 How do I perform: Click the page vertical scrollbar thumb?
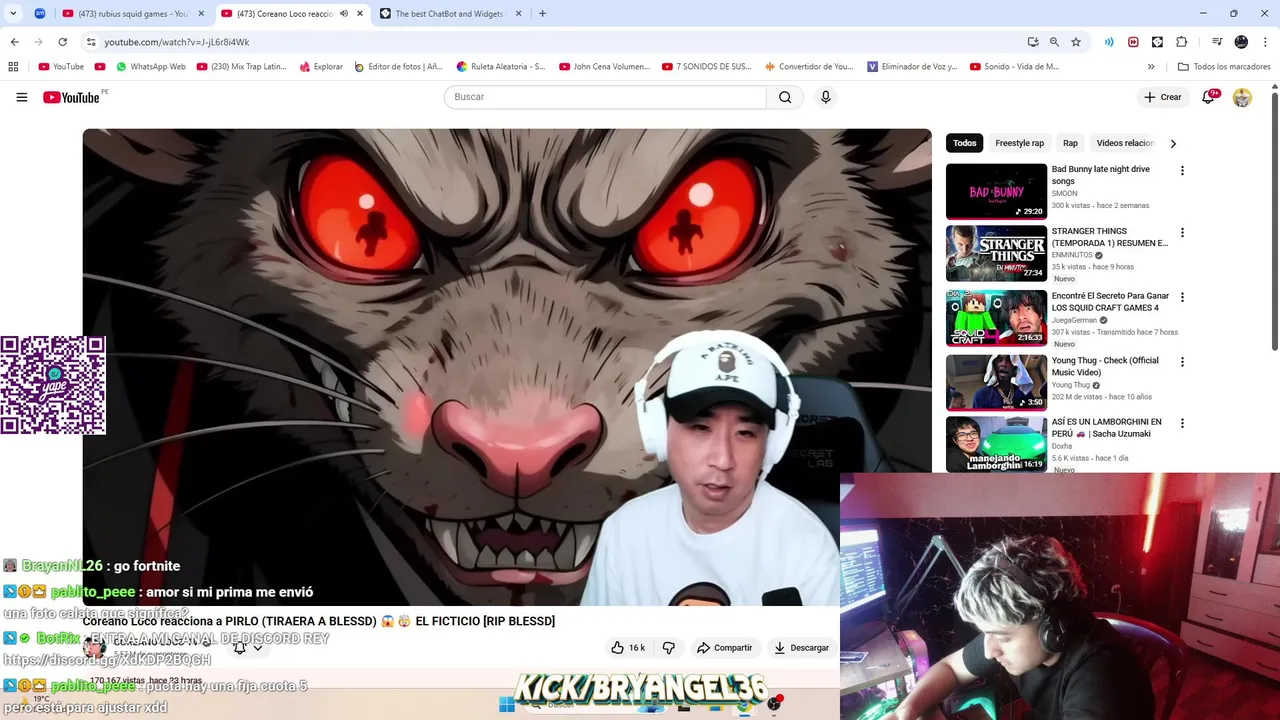point(1275,220)
